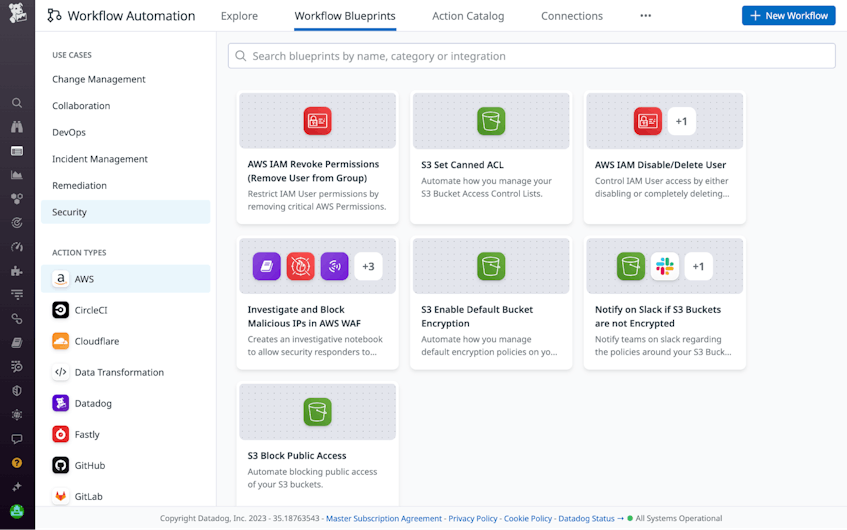Open the dashboards icon in left nav
Viewport: 847px width, 530px height.
(x=17, y=151)
